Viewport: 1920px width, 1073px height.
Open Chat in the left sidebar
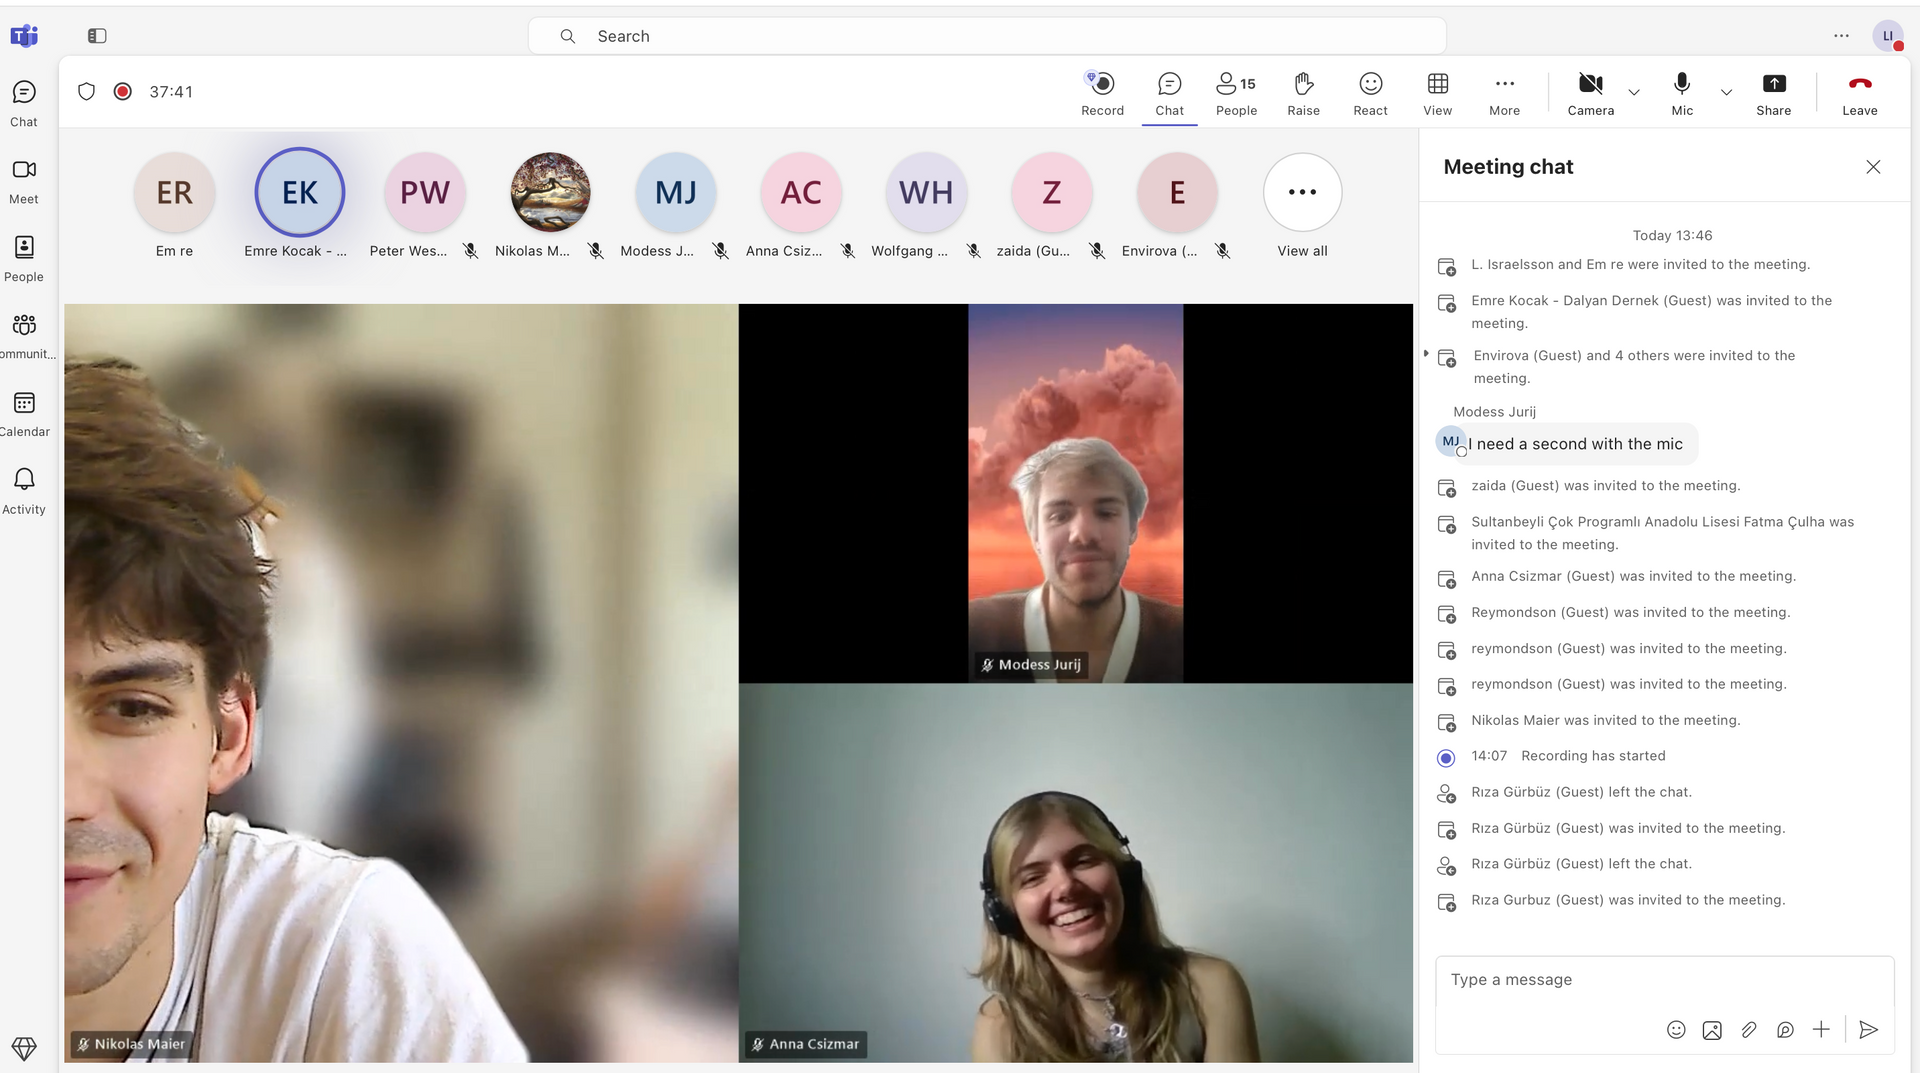coord(24,104)
